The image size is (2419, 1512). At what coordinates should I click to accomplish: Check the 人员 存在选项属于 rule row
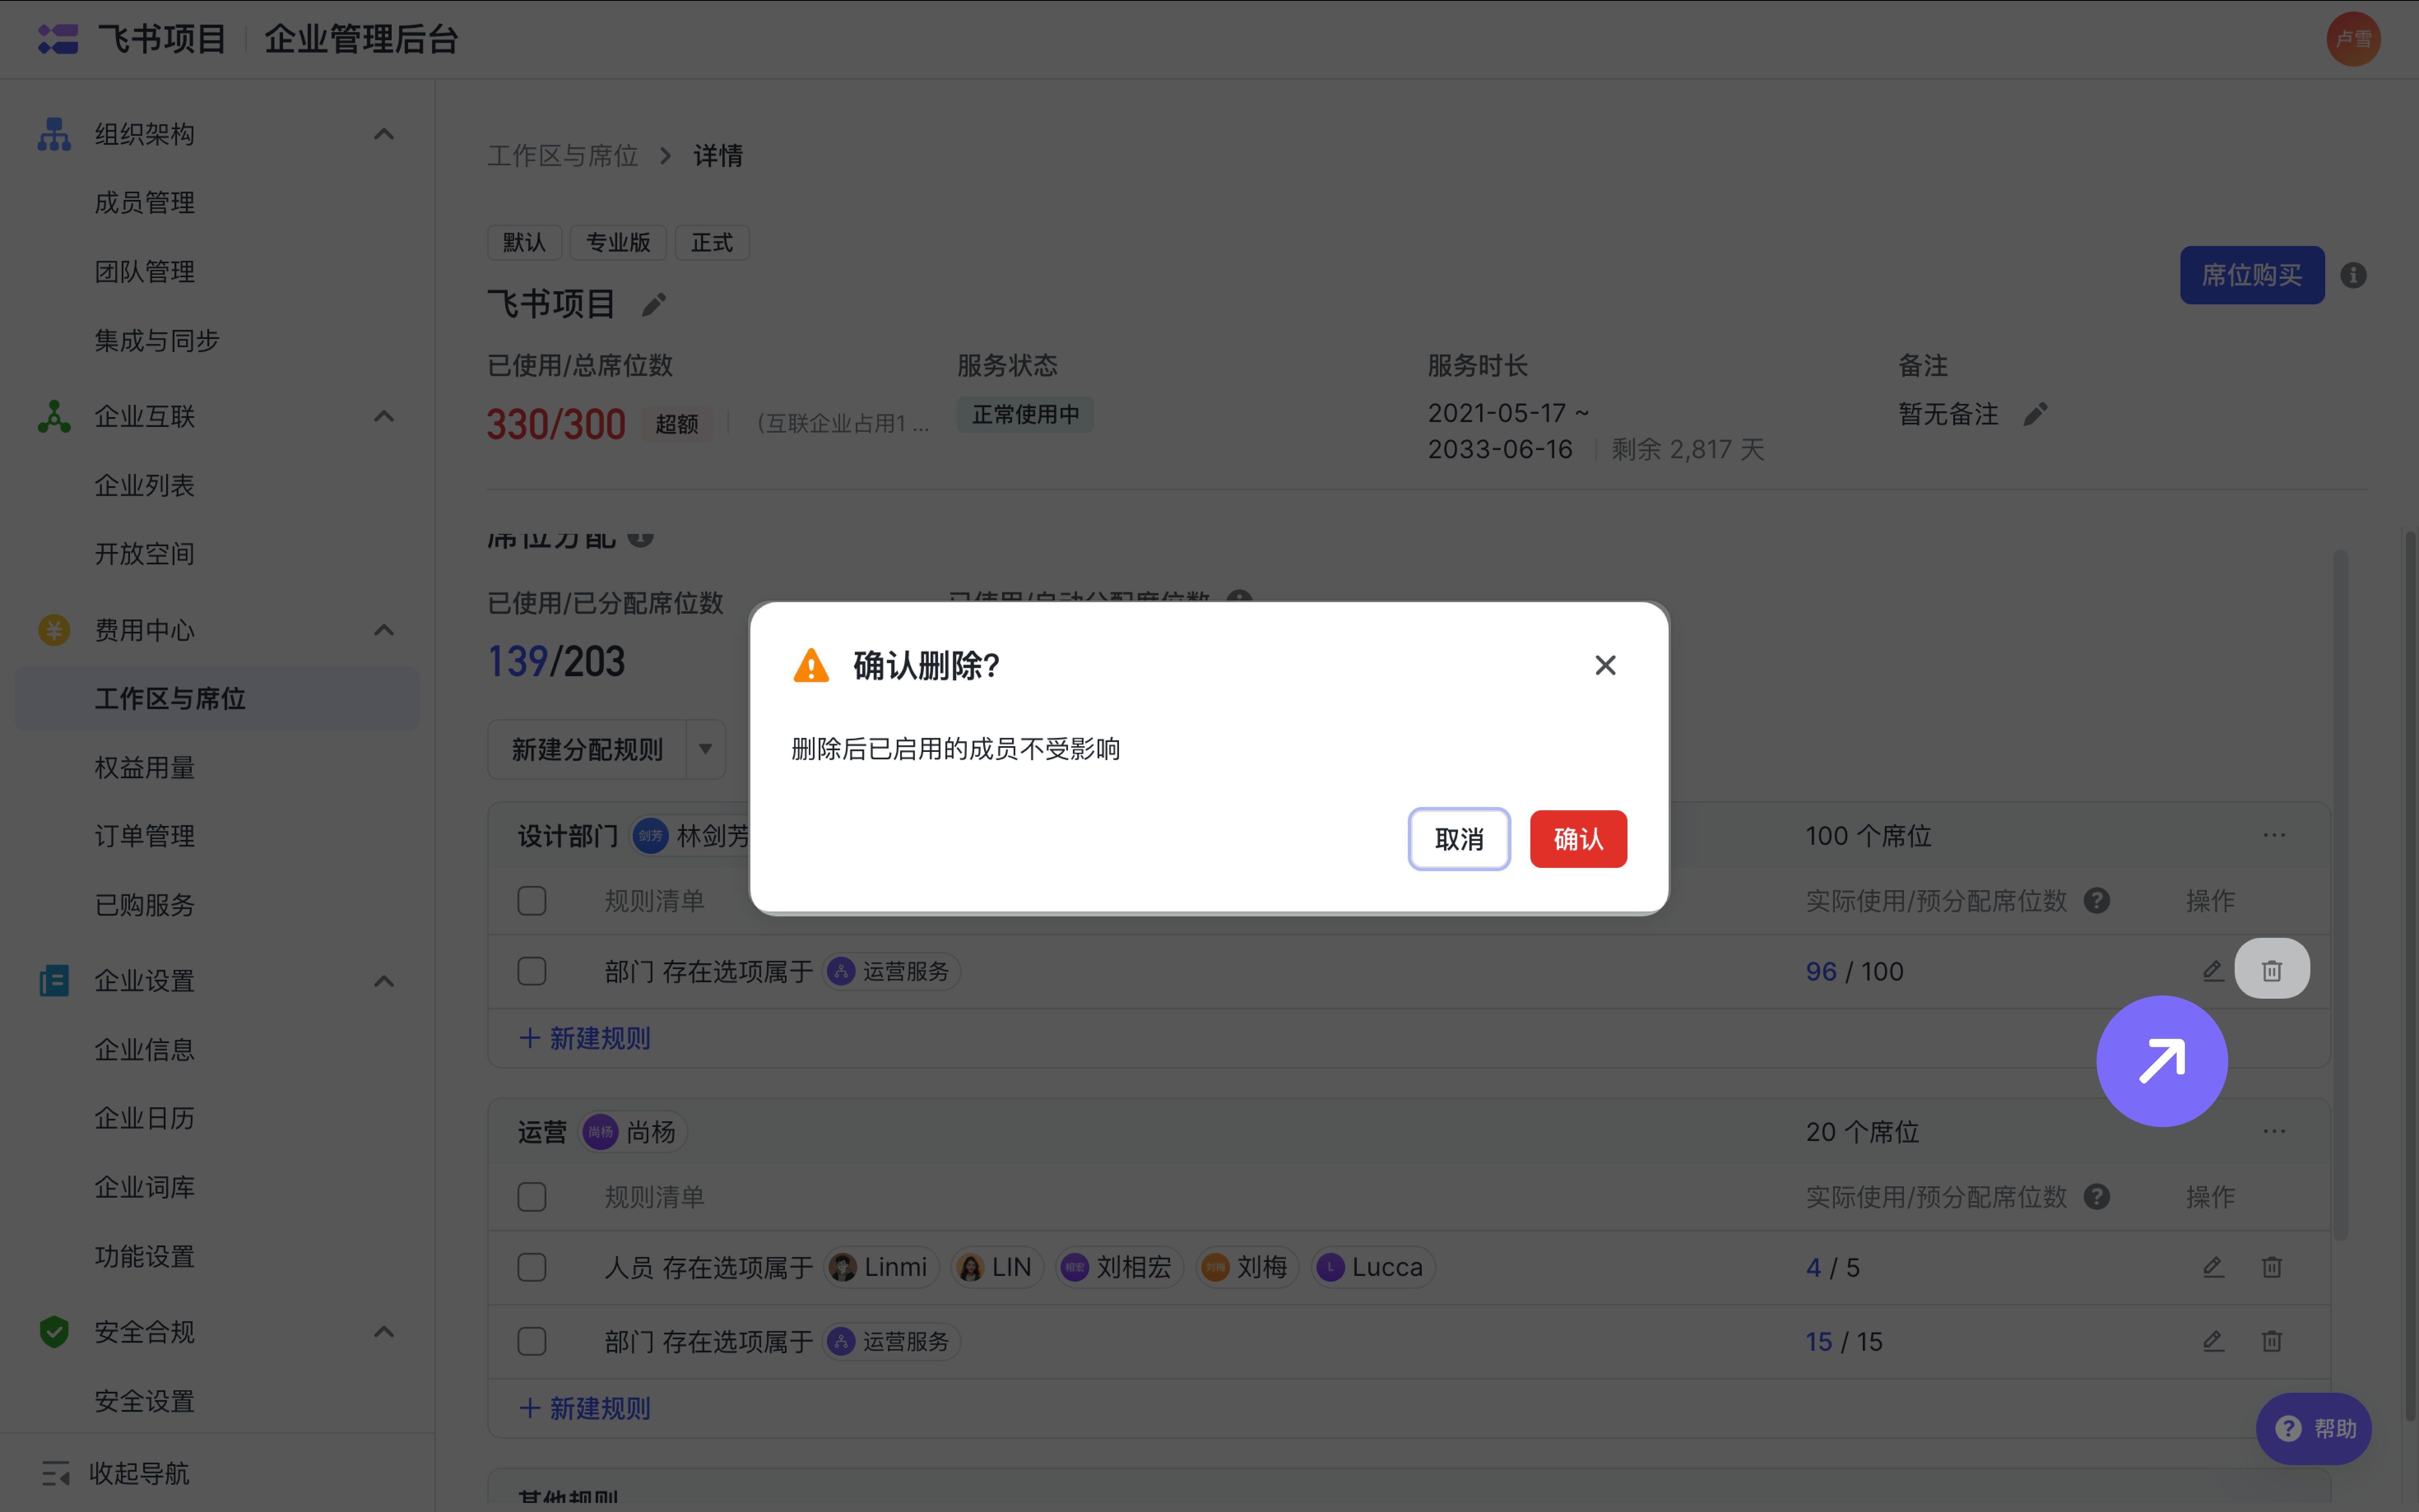point(532,1267)
